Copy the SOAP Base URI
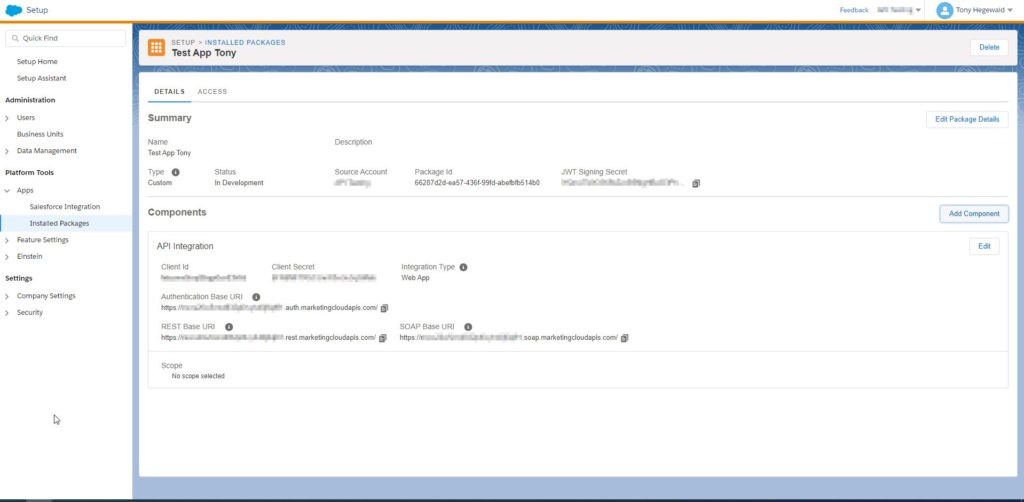 click(x=624, y=338)
